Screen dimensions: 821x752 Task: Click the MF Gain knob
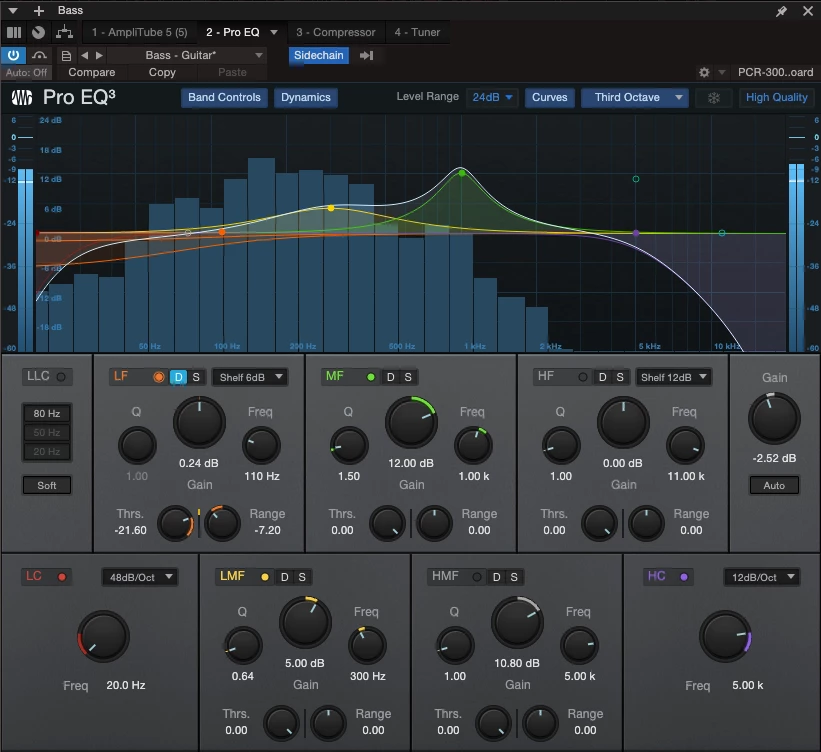[411, 421]
